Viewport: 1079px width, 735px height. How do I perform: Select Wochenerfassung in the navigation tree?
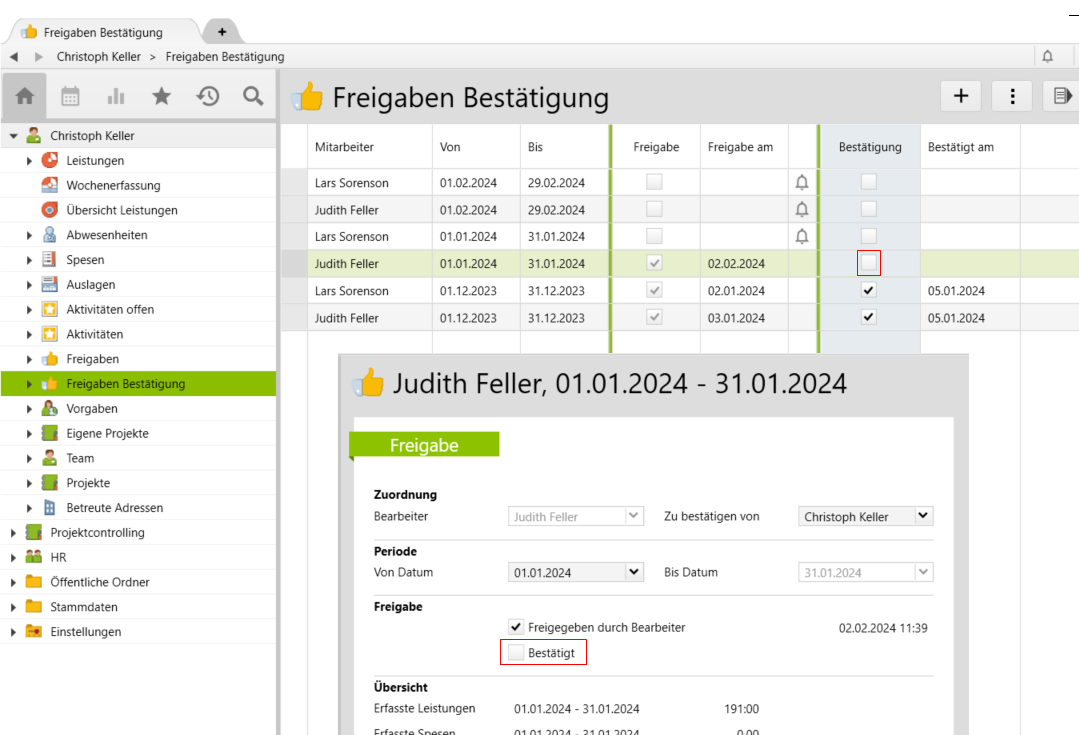[113, 185]
